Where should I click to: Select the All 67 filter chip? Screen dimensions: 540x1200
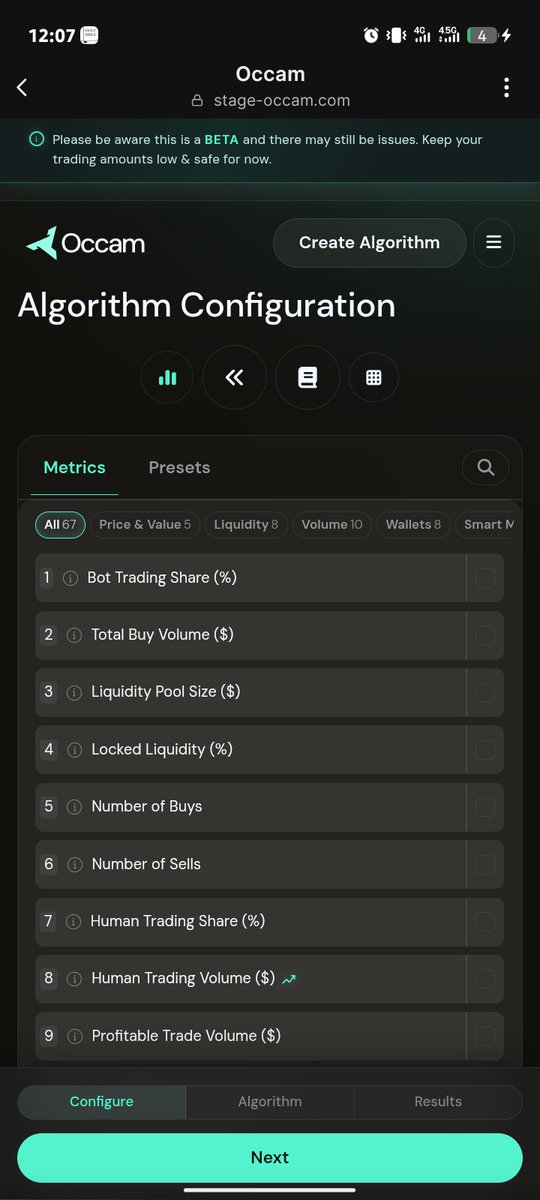click(60, 524)
